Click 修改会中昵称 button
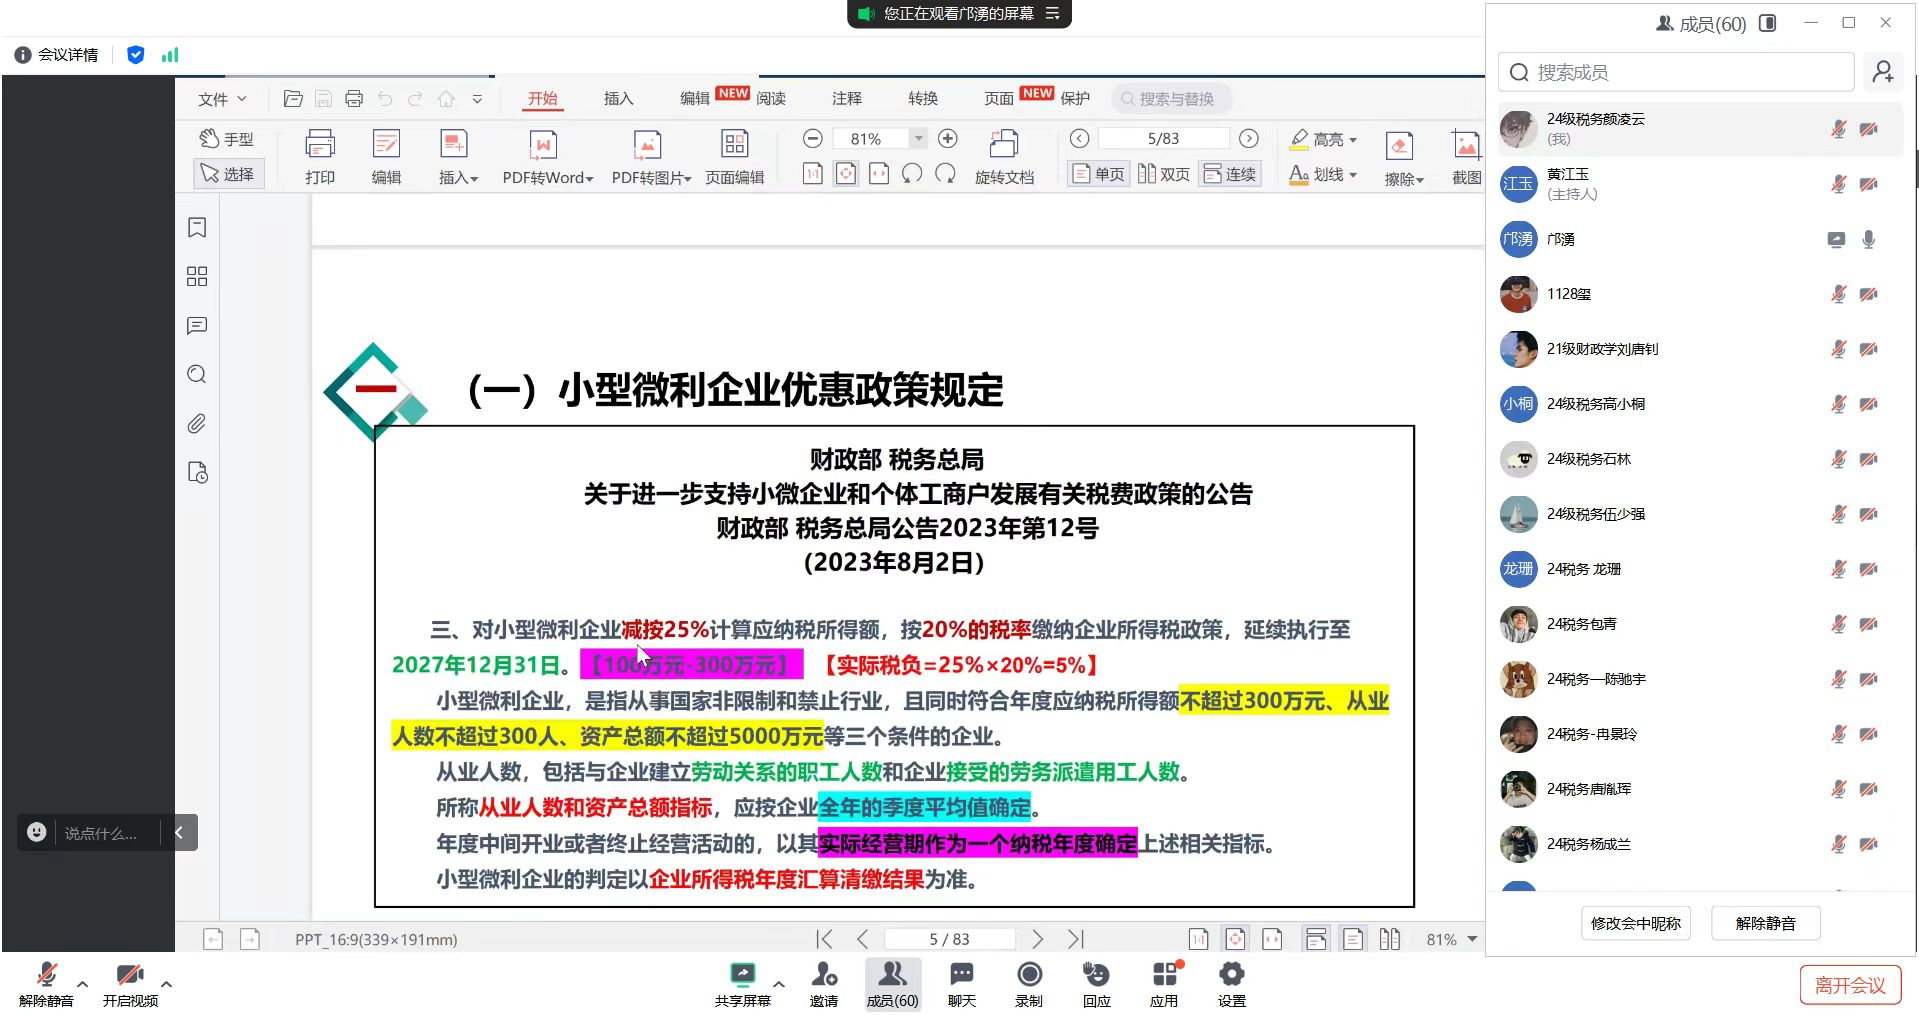 (1635, 923)
